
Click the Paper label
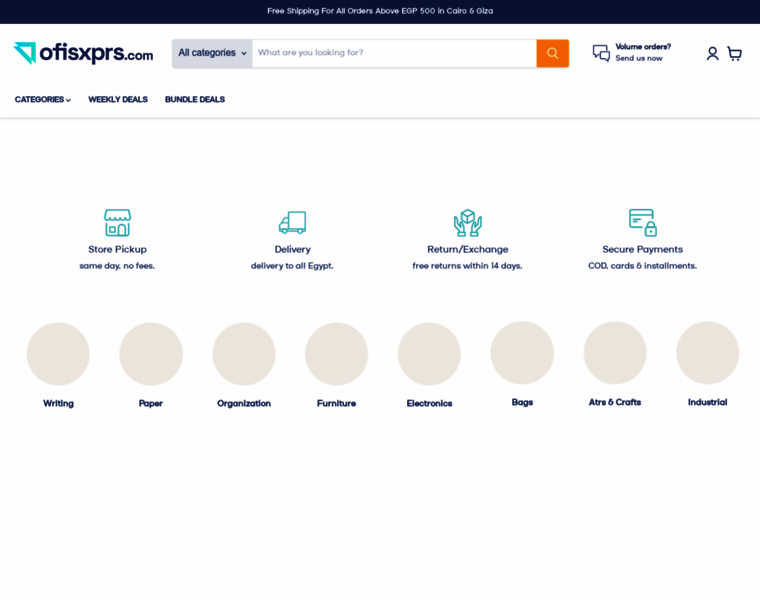pyautogui.click(x=151, y=403)
